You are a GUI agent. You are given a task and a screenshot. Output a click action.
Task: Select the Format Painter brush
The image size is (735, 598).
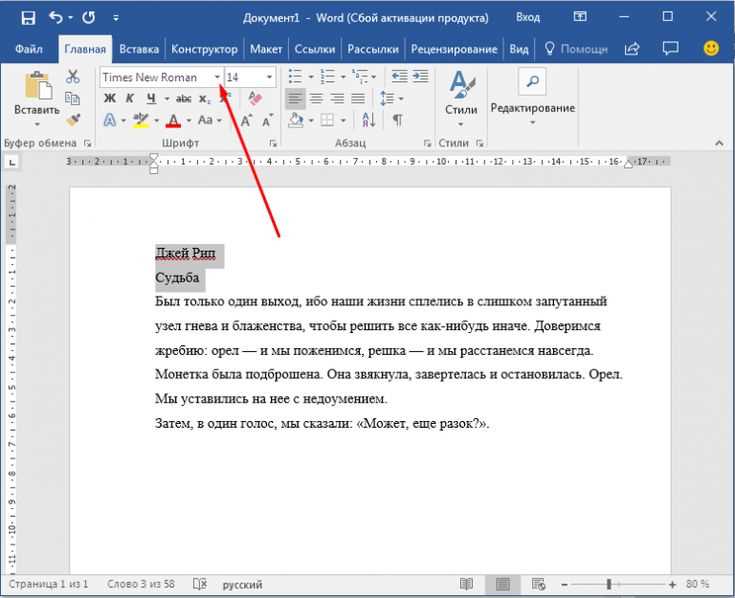tap(73, 120)
